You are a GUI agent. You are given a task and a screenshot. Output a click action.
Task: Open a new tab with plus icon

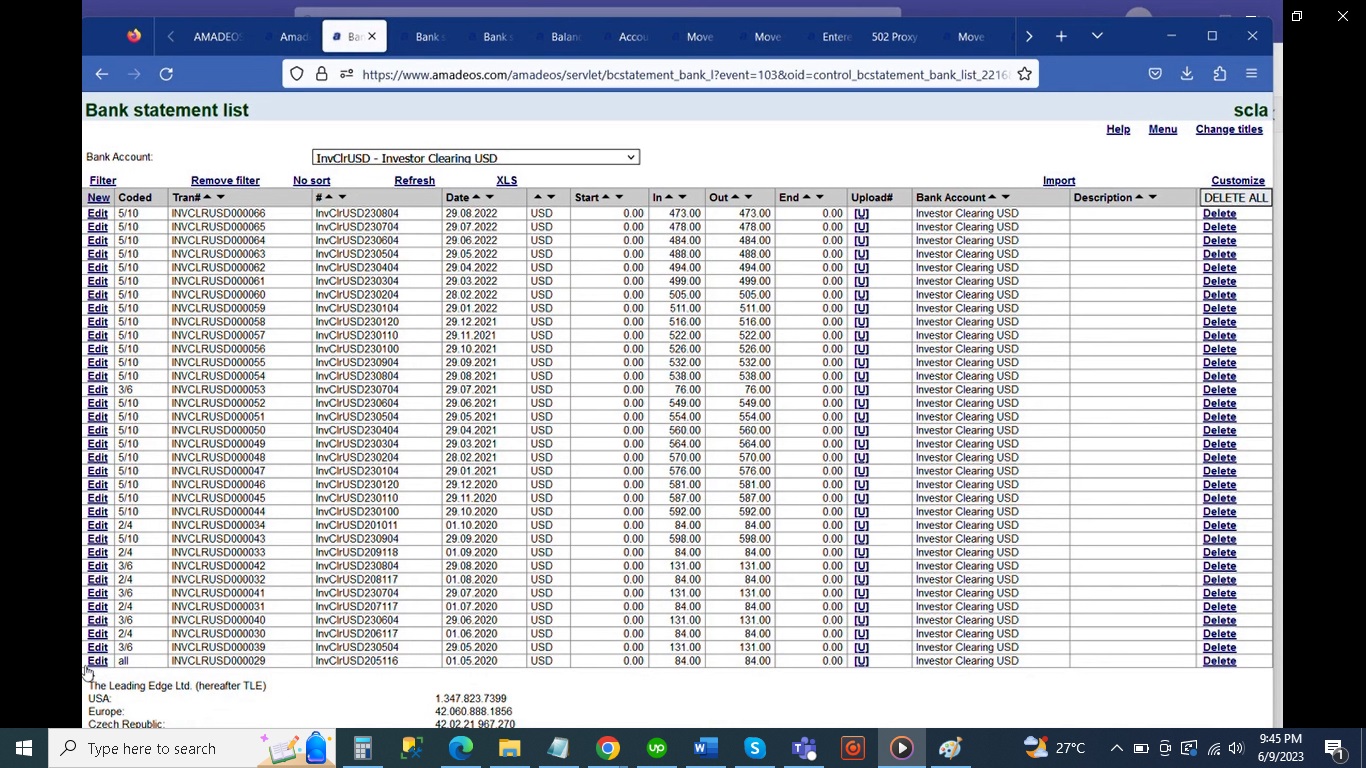point(1061,37)
